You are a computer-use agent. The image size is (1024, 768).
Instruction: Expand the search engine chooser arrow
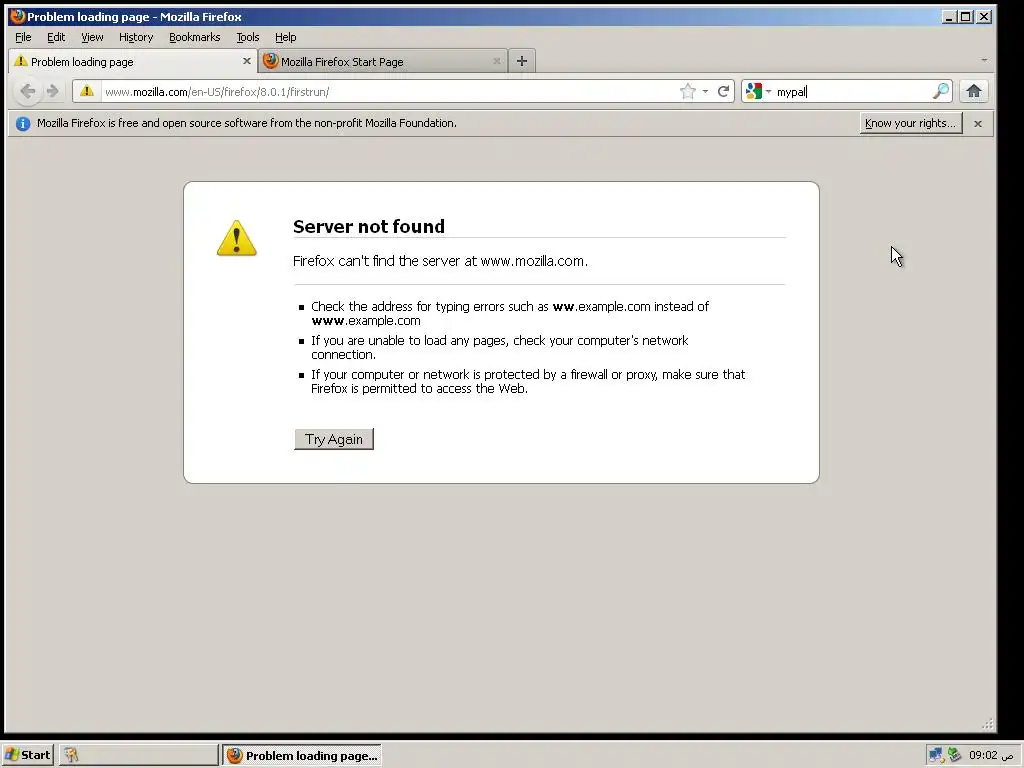pyautogui.click(x=768, y=91)
